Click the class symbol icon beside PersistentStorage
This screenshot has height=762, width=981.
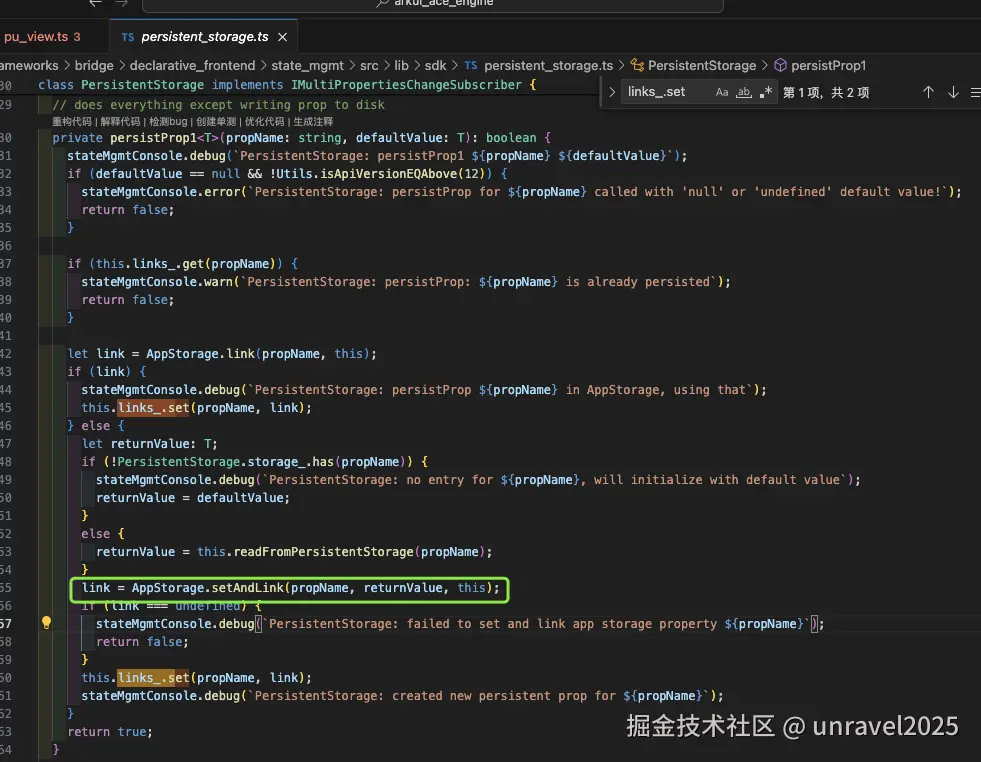[637, 65]
